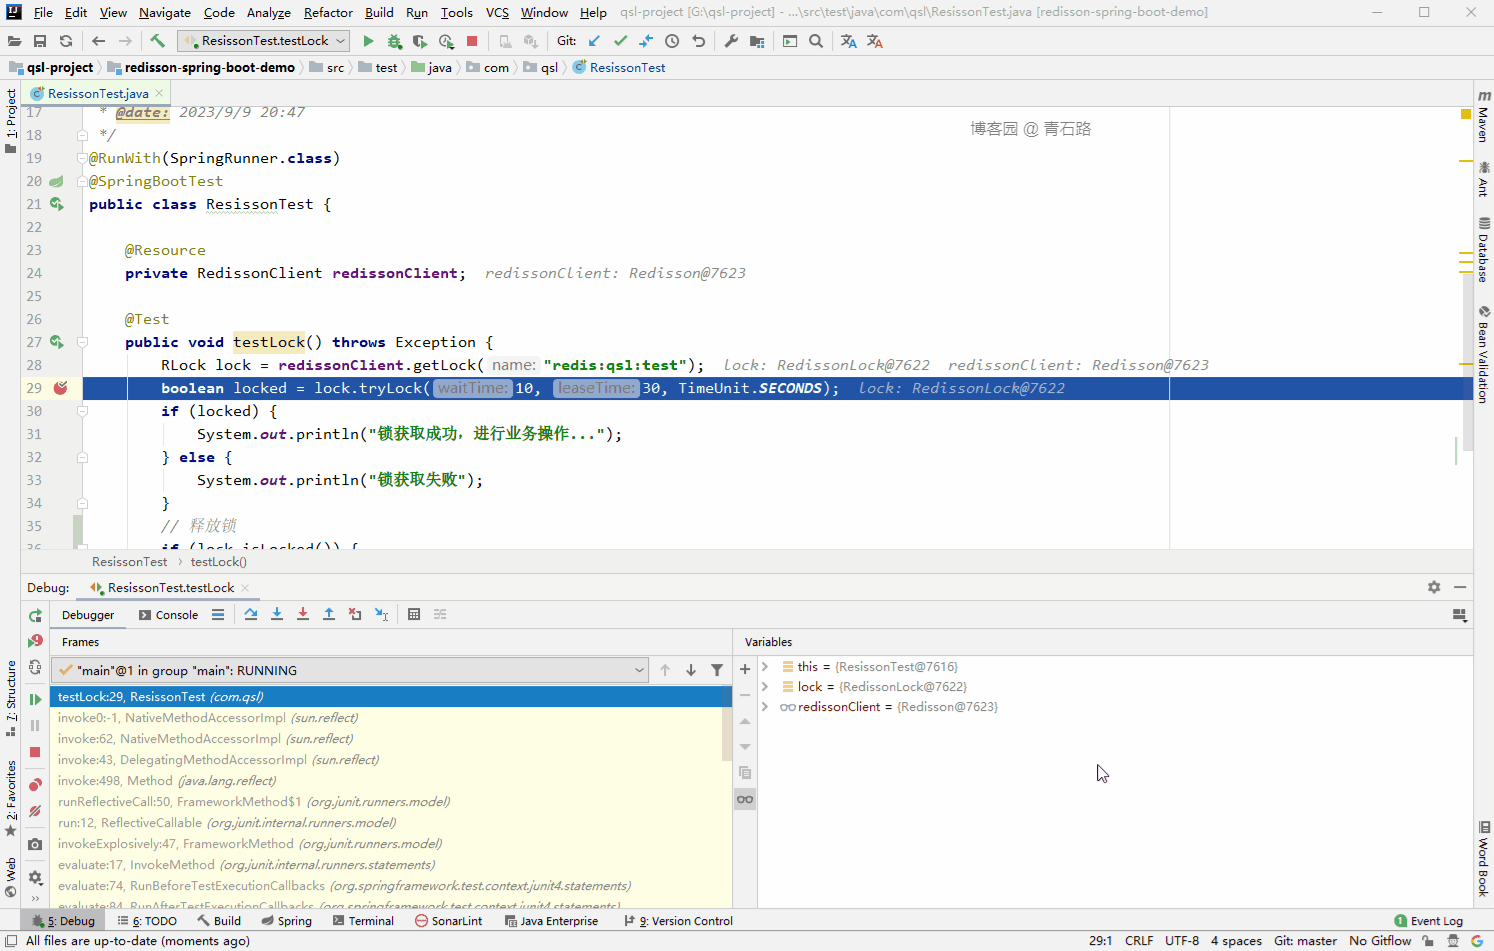This screenshot has width=1494, height=951.
Task: Expand the 'lock' variable node
Action: [765, 686]
